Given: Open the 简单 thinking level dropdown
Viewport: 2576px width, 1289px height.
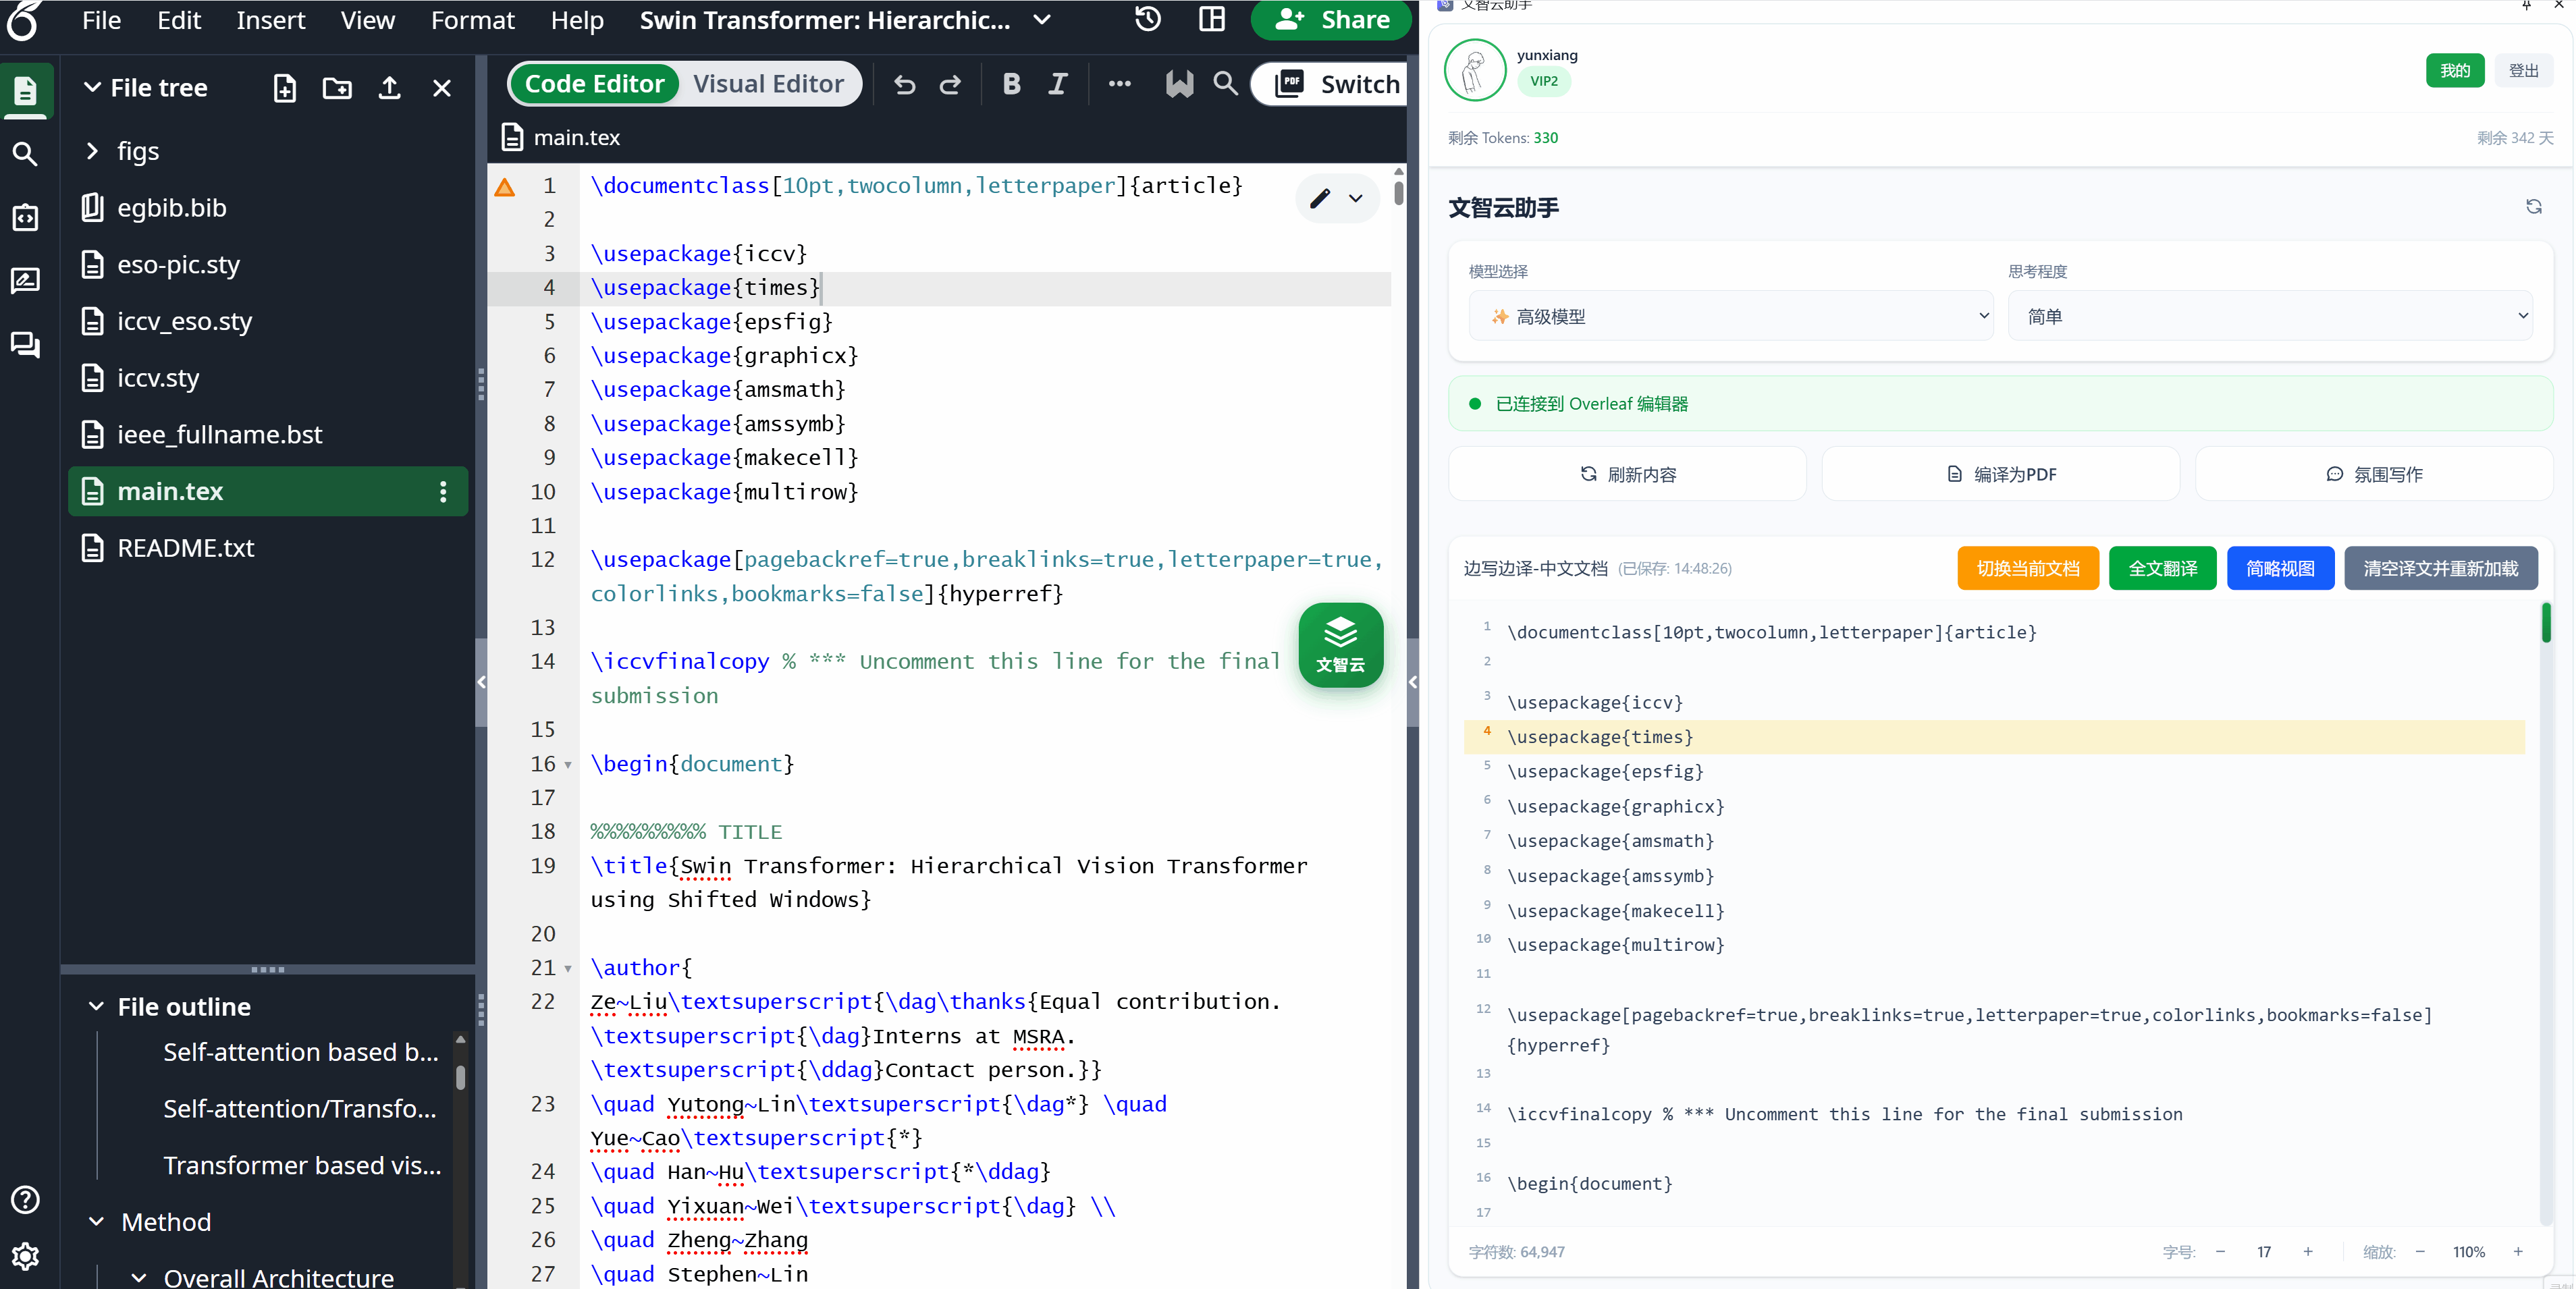Looking at the screenshot, I should [x=2270, y=316].
